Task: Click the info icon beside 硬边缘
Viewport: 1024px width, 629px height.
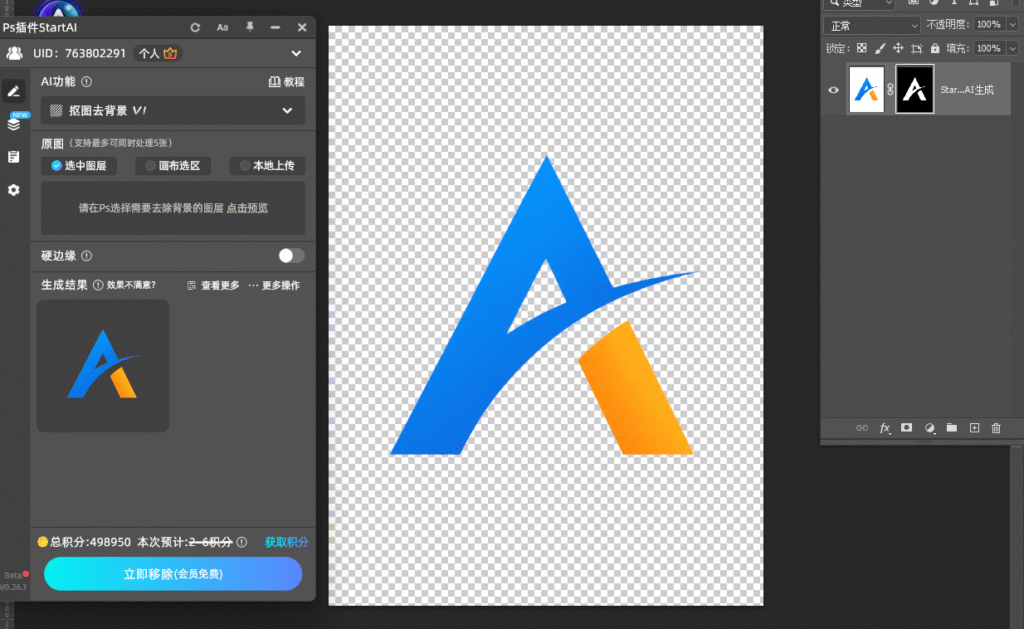Action: (86, 255)
